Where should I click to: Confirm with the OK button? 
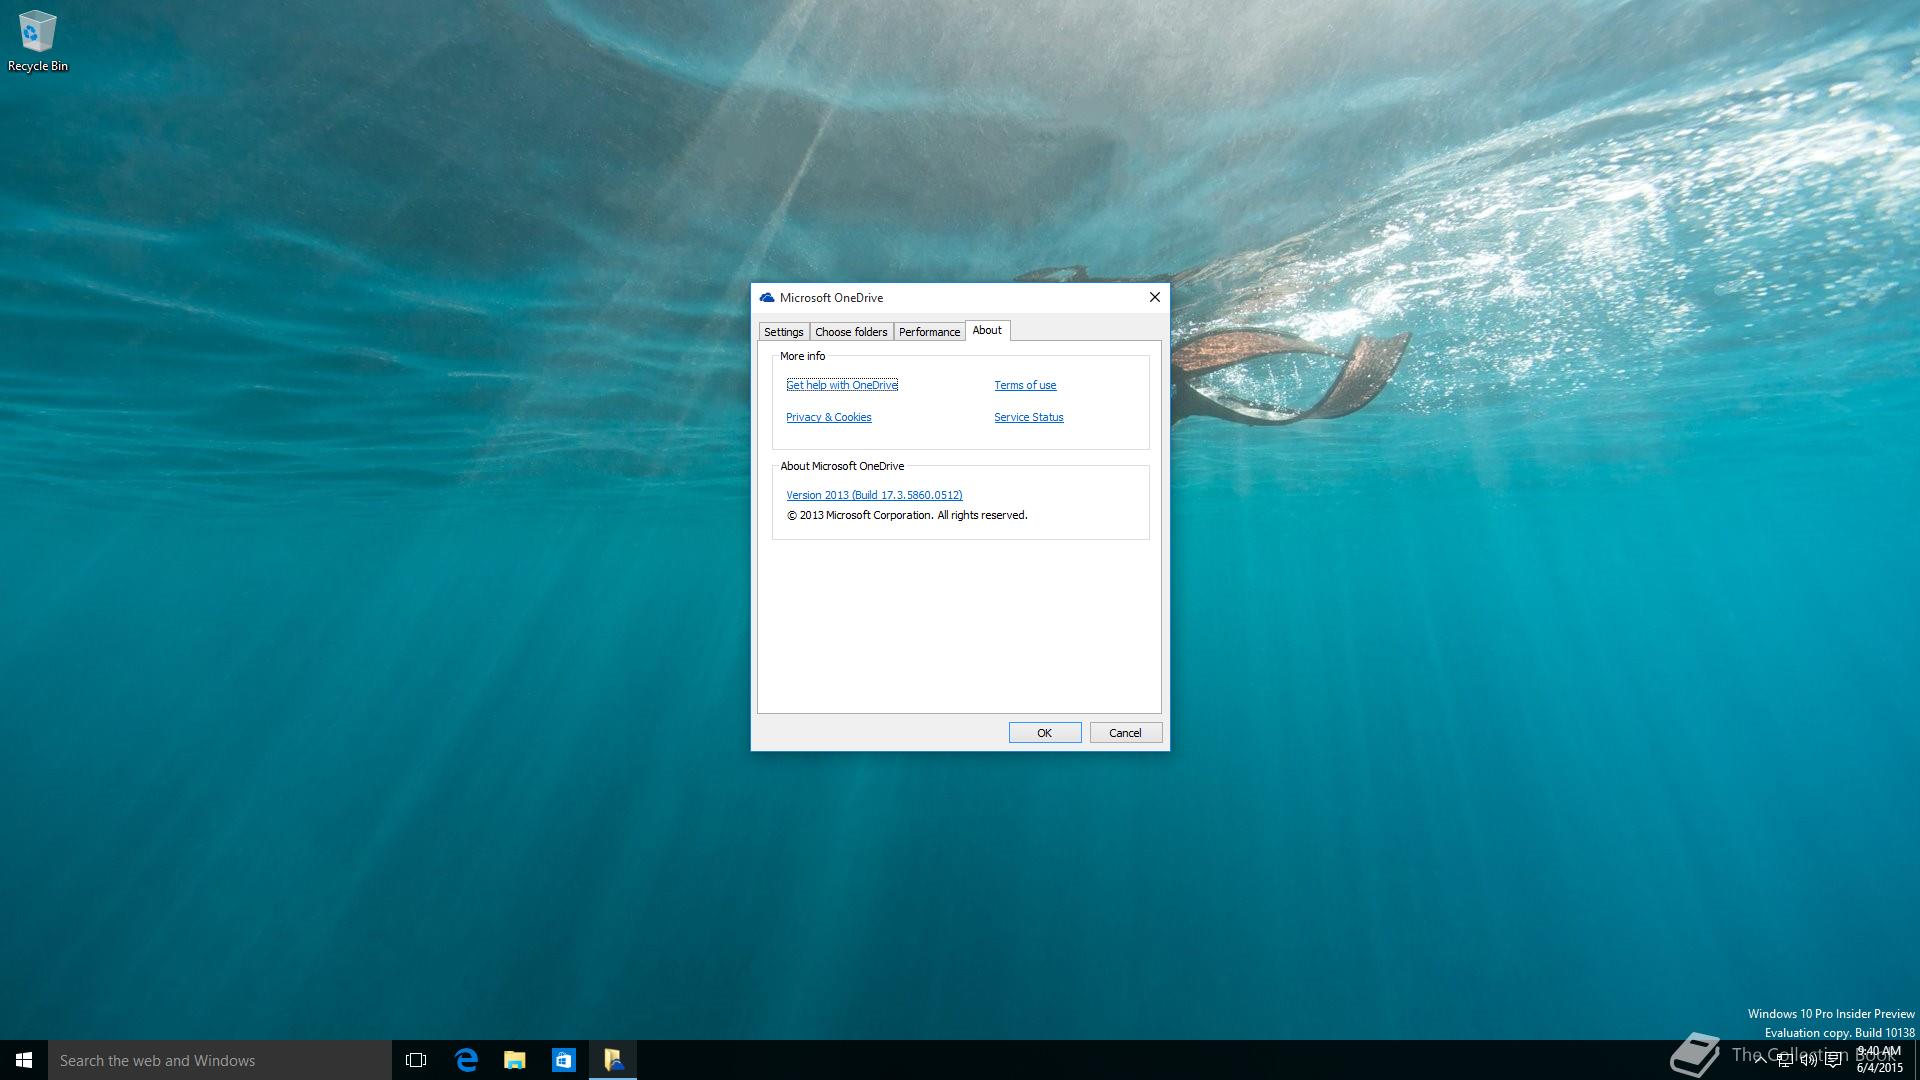[x=1045, y=733]
